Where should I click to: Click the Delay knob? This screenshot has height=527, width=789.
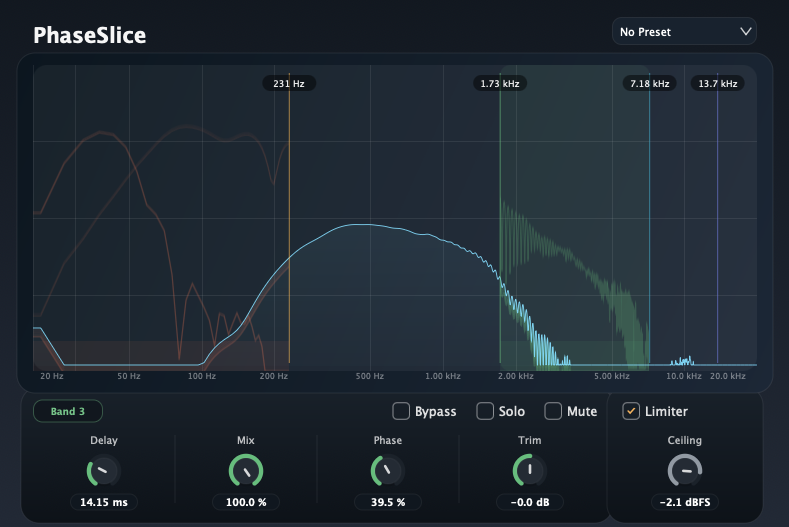click(x=104, y=471)
